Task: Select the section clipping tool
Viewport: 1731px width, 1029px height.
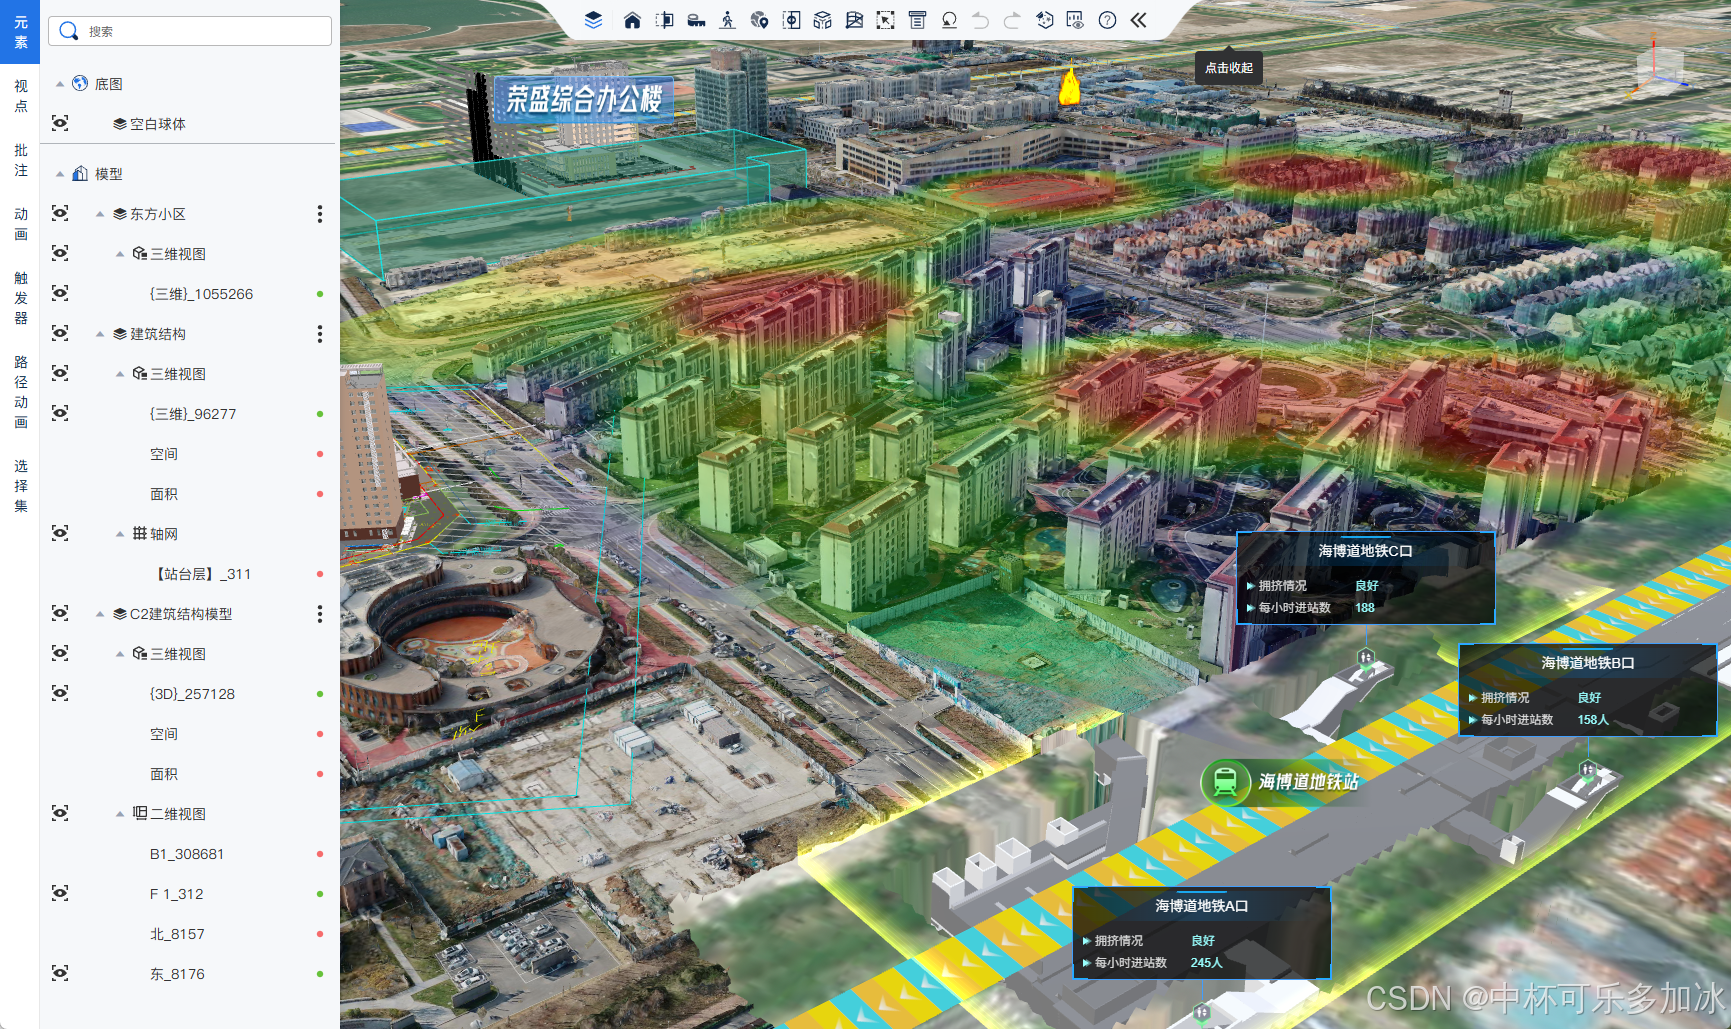Action: 664,20
